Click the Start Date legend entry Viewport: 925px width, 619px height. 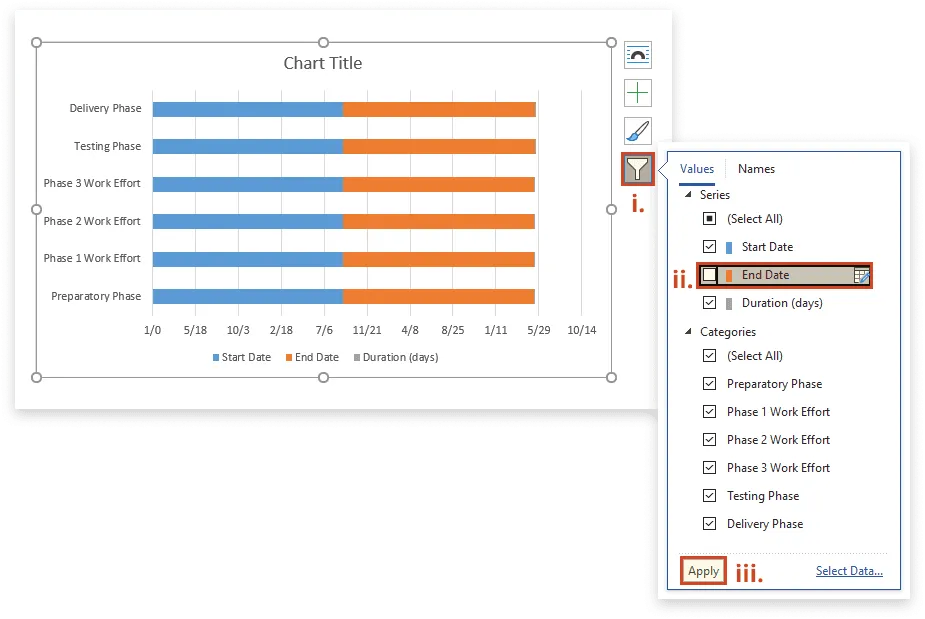[242, 357]
